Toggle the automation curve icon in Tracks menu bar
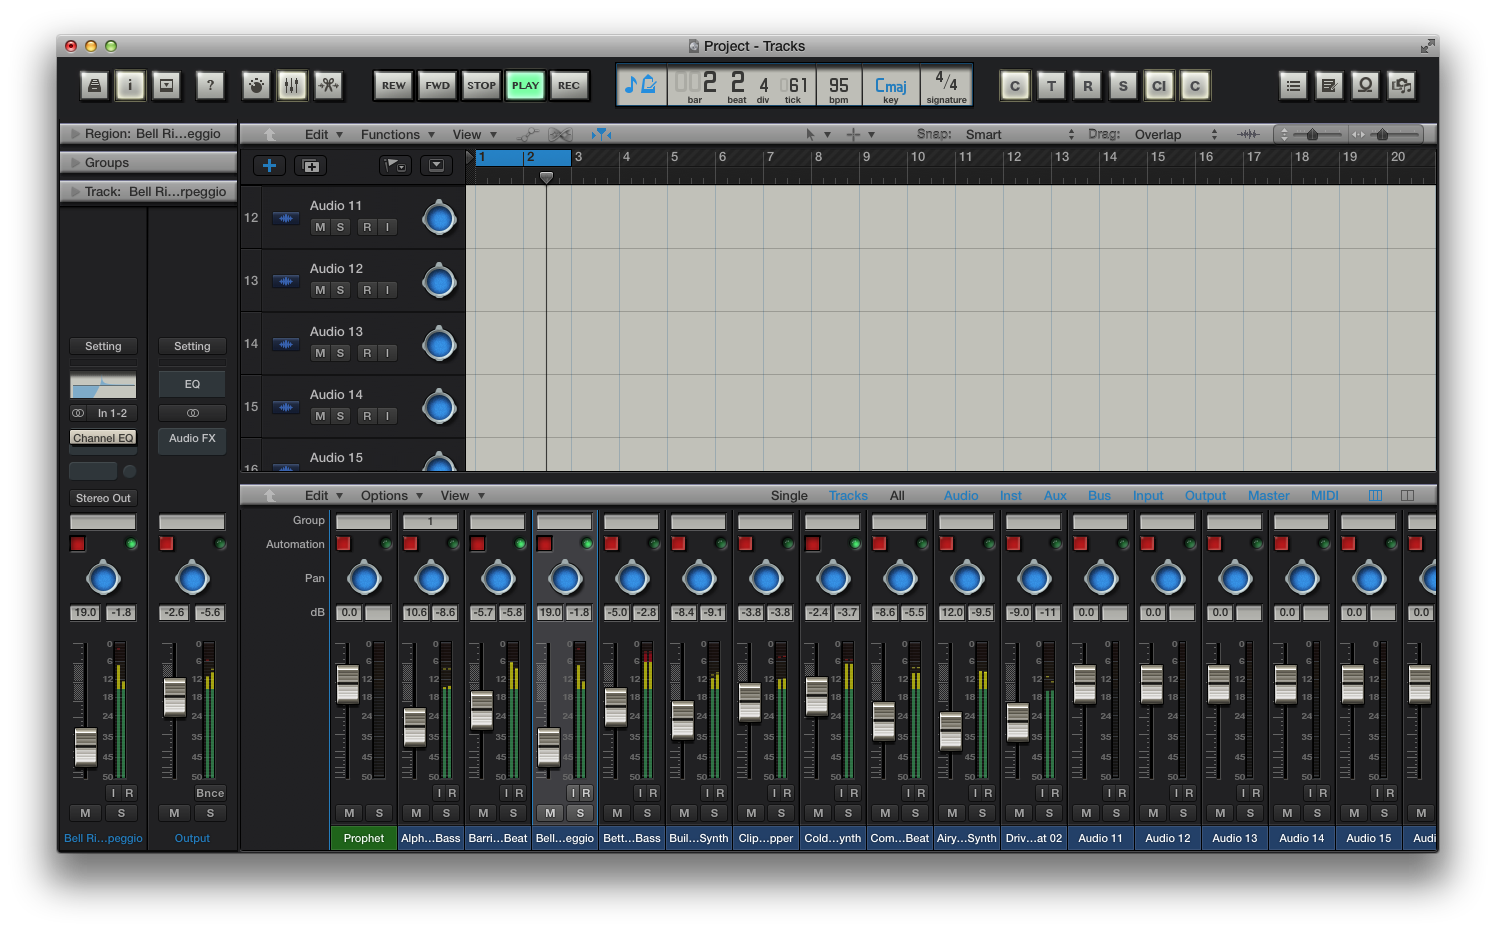Viewport: 1496px width, 932px height. tap(527, 134)
